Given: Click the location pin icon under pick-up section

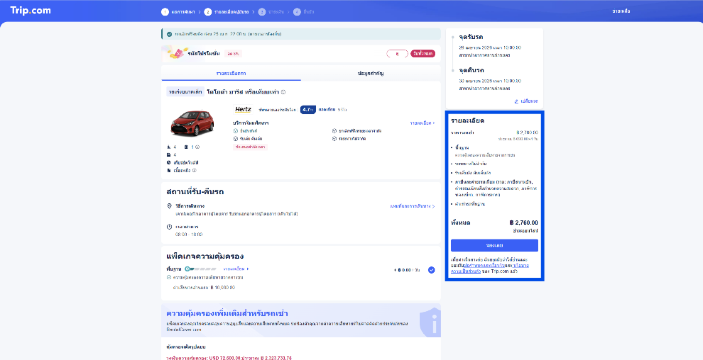Looking at the screenshot, I should (x=169, y=206).
